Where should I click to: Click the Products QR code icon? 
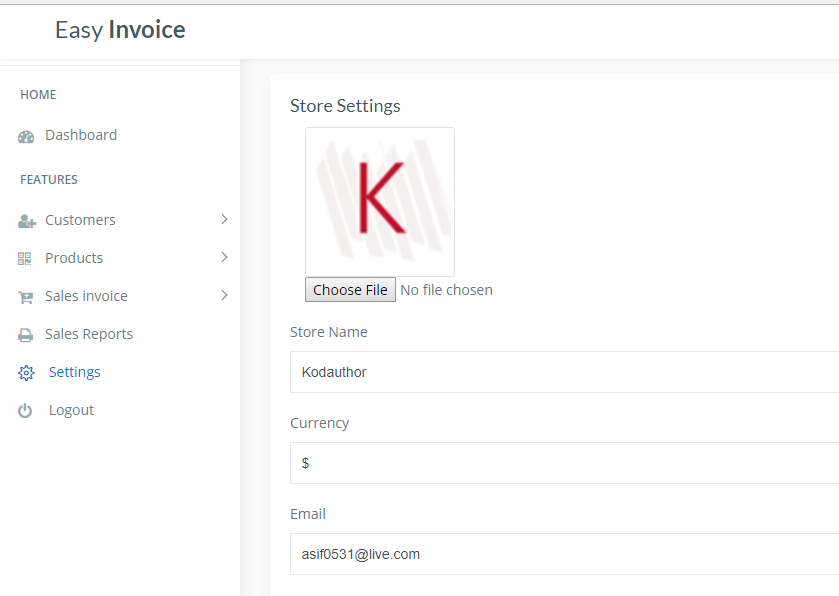(25, 259)
